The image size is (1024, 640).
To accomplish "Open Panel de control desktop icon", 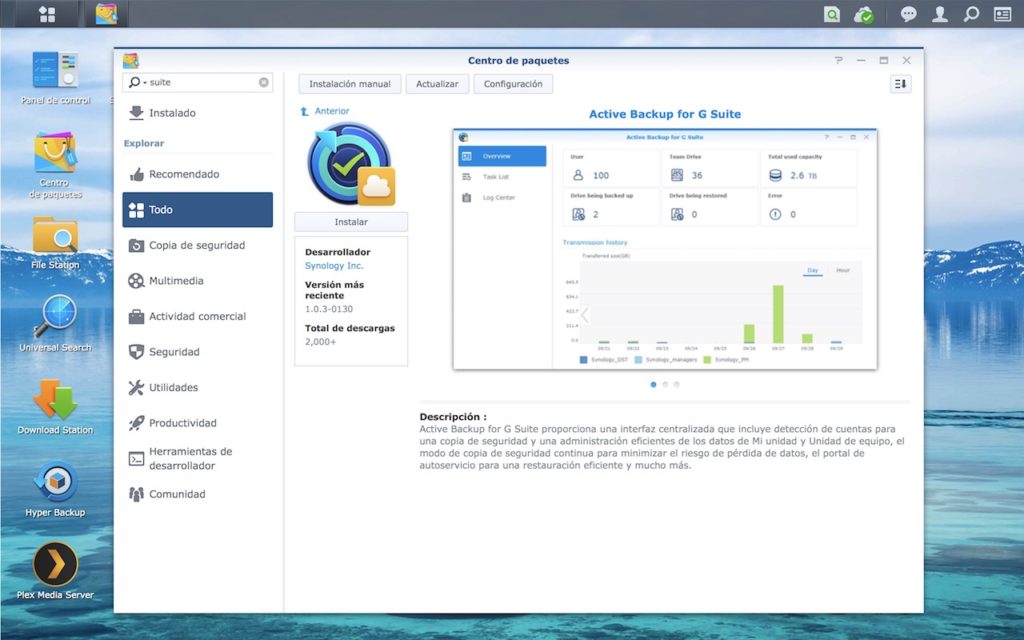I will click(x=56, y=78).
